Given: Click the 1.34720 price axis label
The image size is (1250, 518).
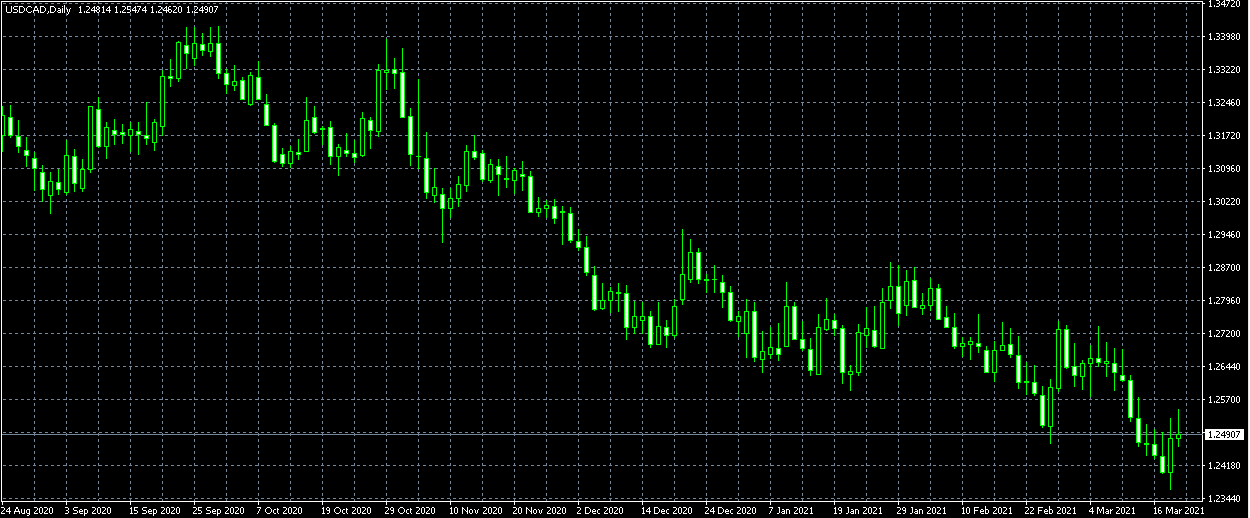Looking at the screenshot, I should tap(1225, 5).
